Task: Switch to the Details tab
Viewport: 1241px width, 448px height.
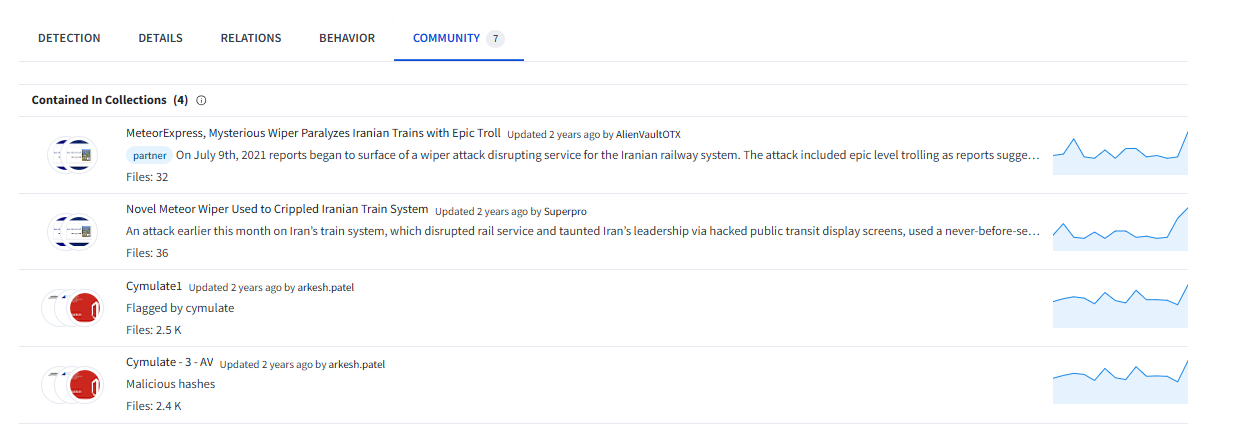Action: point(160,38)
